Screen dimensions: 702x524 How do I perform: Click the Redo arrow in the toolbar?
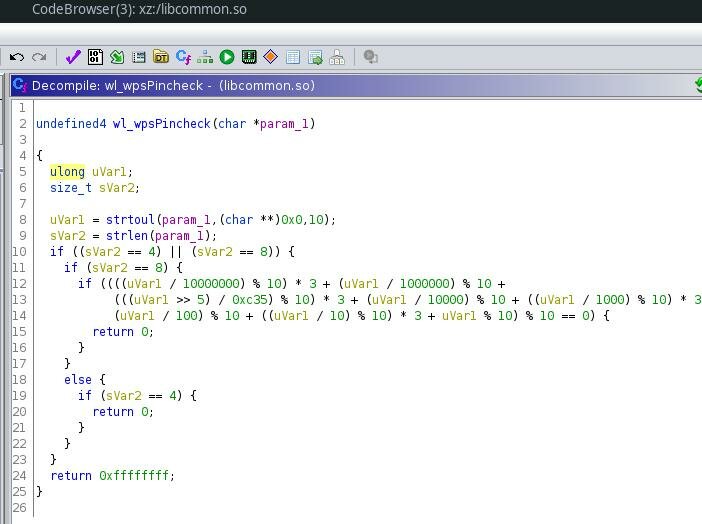(39, 57)
